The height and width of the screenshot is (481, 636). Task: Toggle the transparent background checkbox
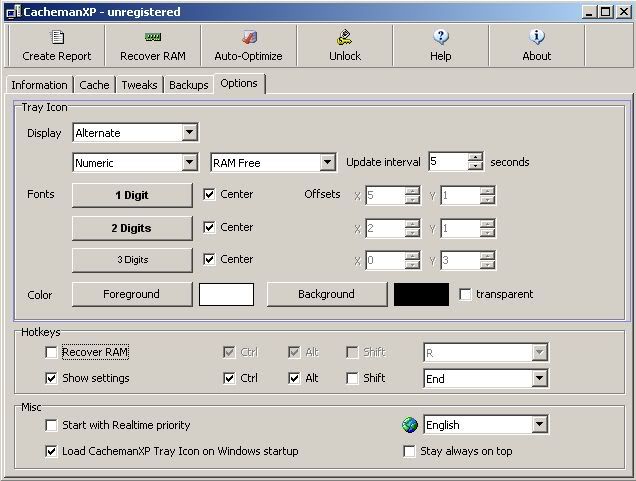(x=465, y=294)
